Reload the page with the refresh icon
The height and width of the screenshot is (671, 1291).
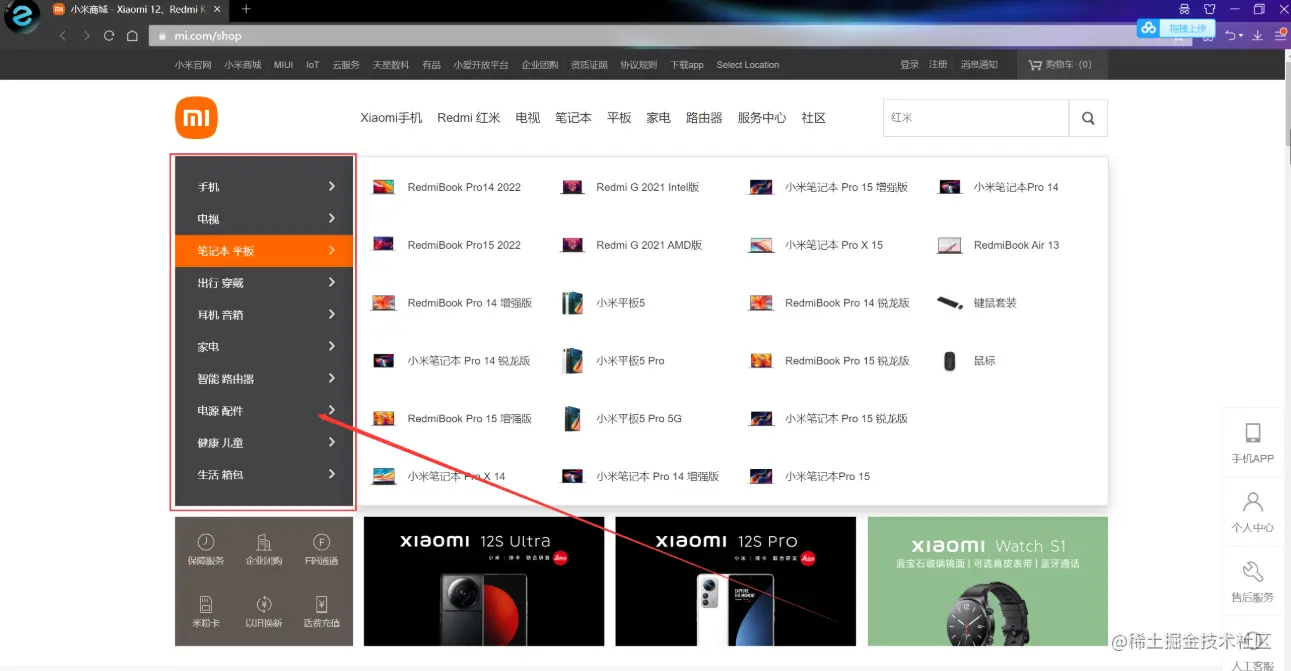(109, 36)
